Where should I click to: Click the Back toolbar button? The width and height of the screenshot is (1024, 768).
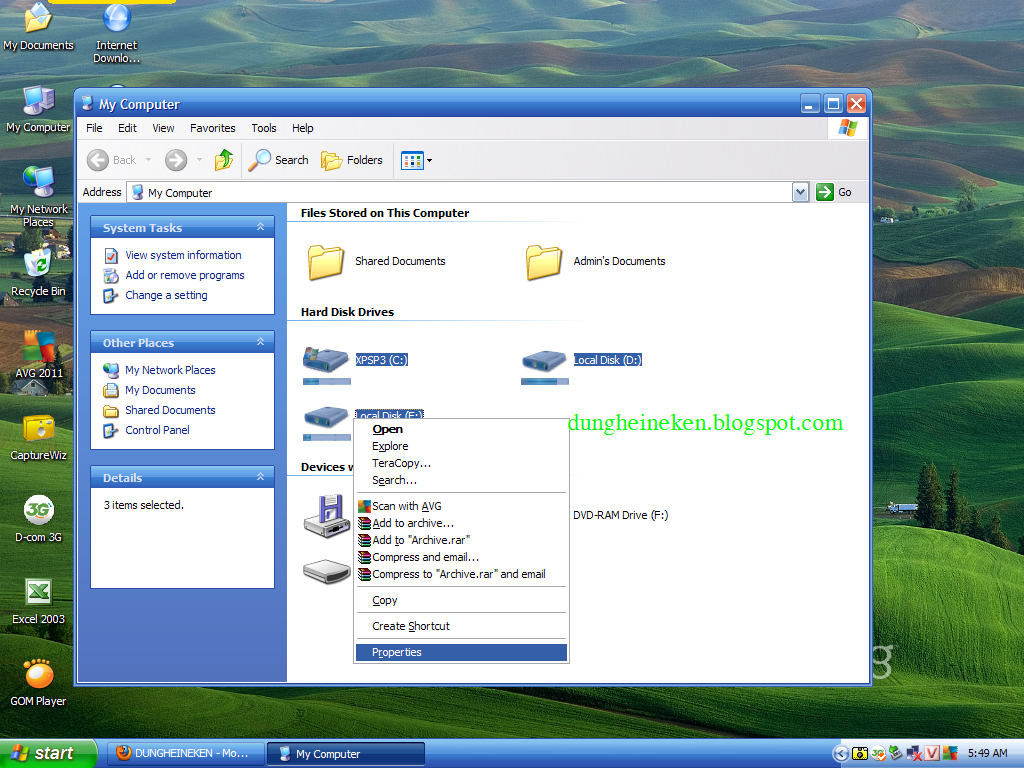(112, 160)
